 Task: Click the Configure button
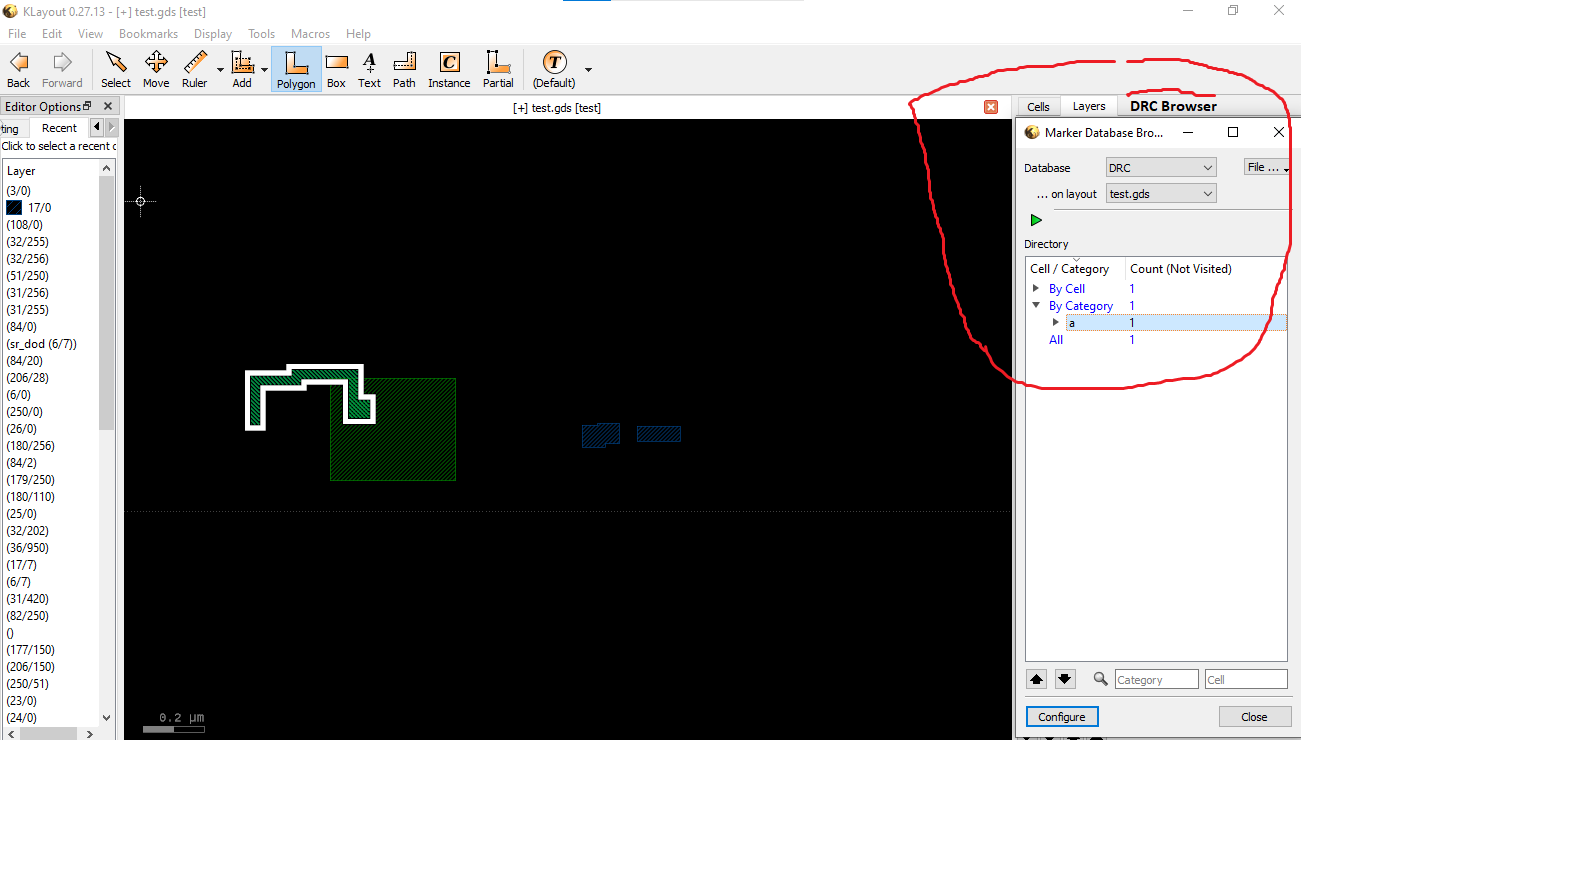[1061, 717]
